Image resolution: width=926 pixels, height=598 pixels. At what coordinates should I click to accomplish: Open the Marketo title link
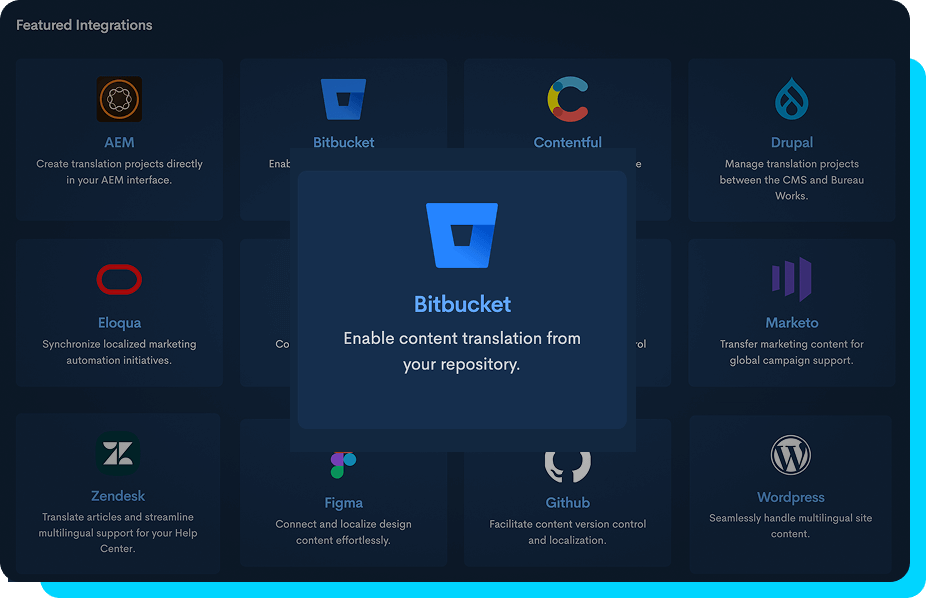point(791,323)
